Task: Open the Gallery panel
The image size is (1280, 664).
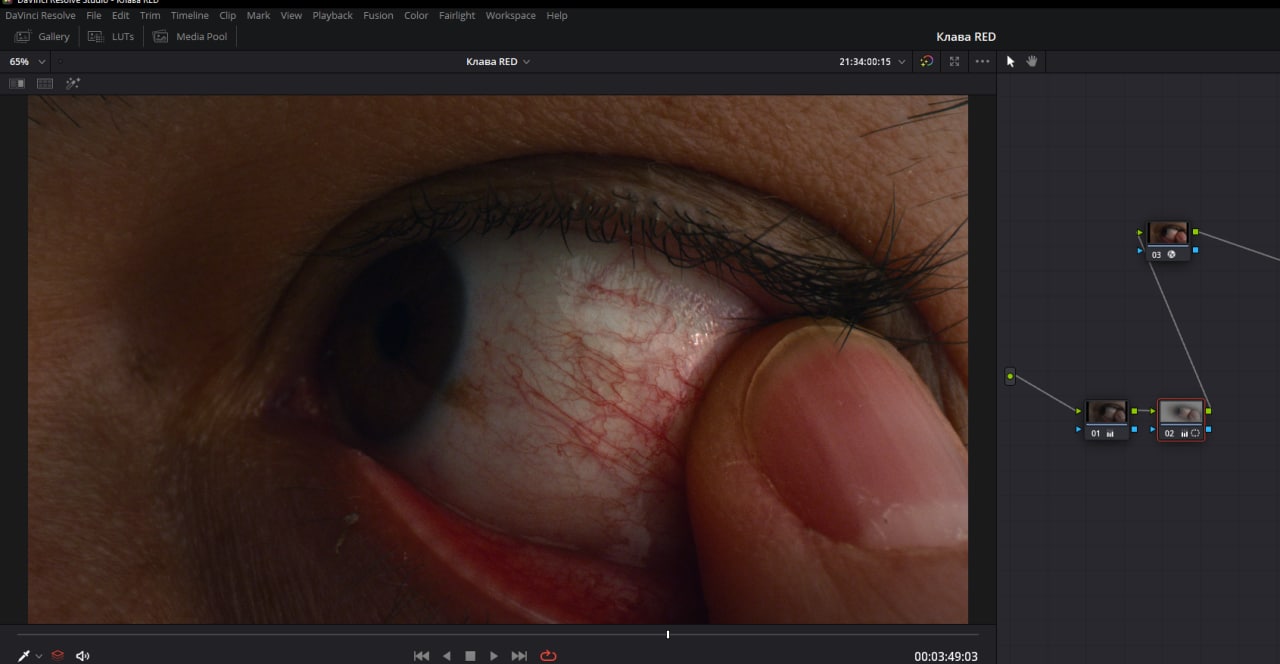Action: click(x=42, y=37)
